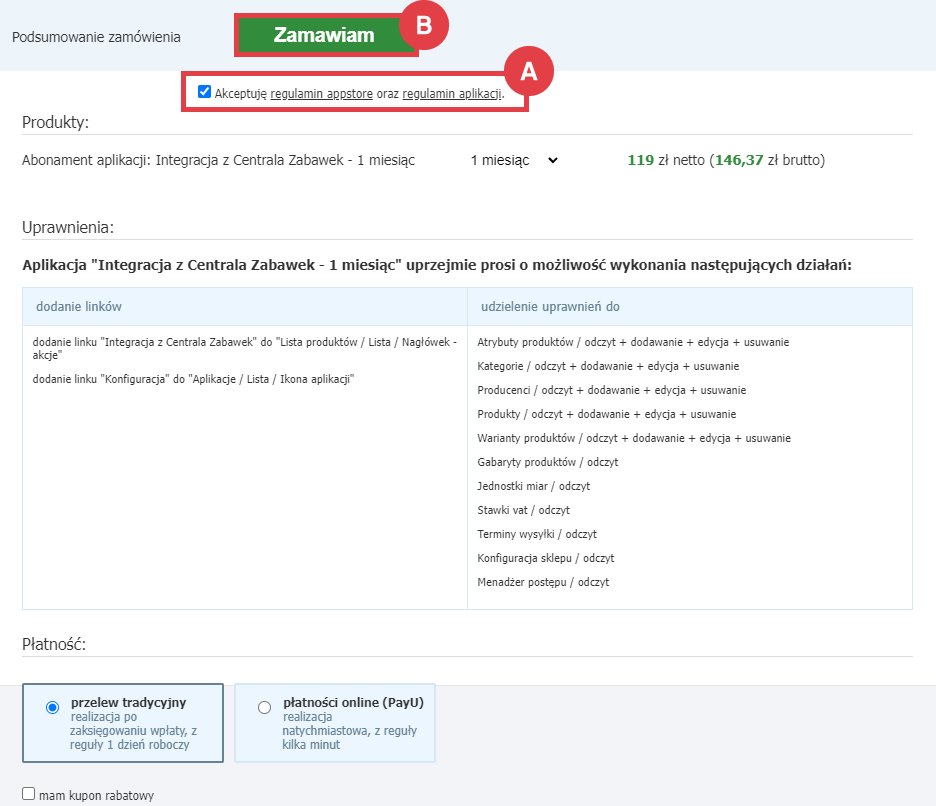This screenshot has height=806, width=936.
Task: Select the "przelew tradycyjny" payment option
Action: [x=51, y=705]
